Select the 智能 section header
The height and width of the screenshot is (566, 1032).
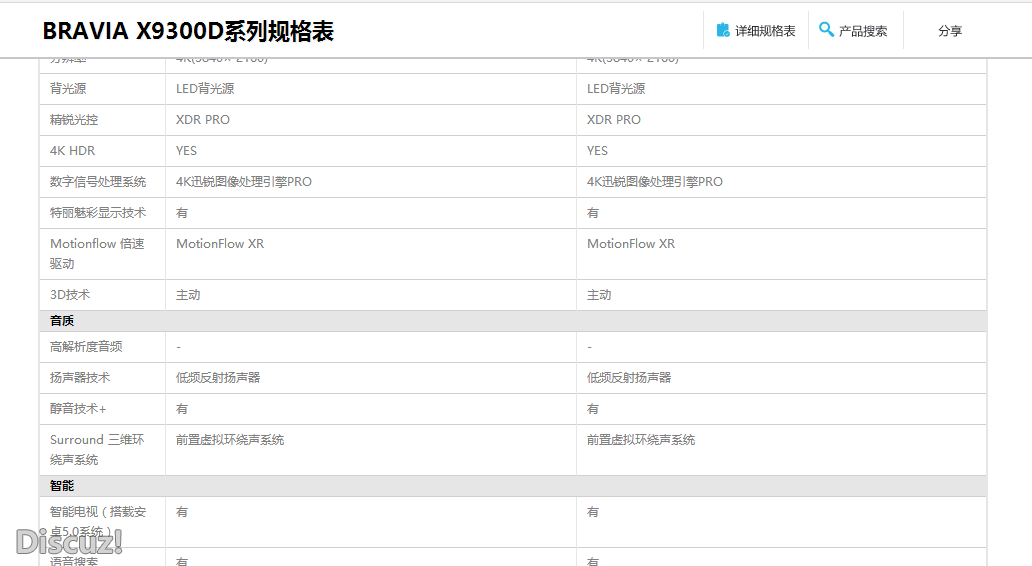62,486
